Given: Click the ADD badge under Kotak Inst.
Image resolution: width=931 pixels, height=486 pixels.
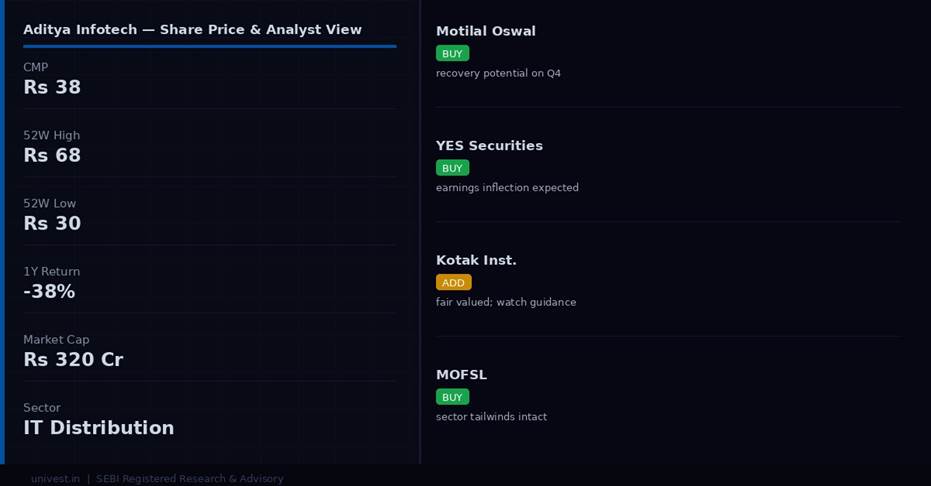Looking at the screenshot, I should [453, 283].
